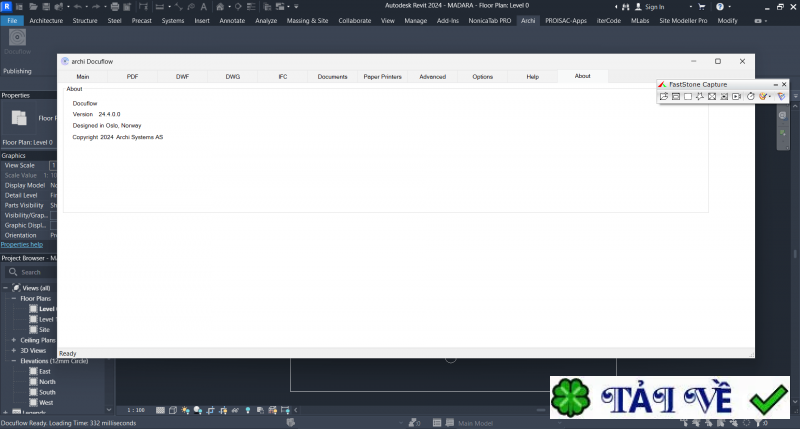Open FastStone output options dropdown arrow

770,97
